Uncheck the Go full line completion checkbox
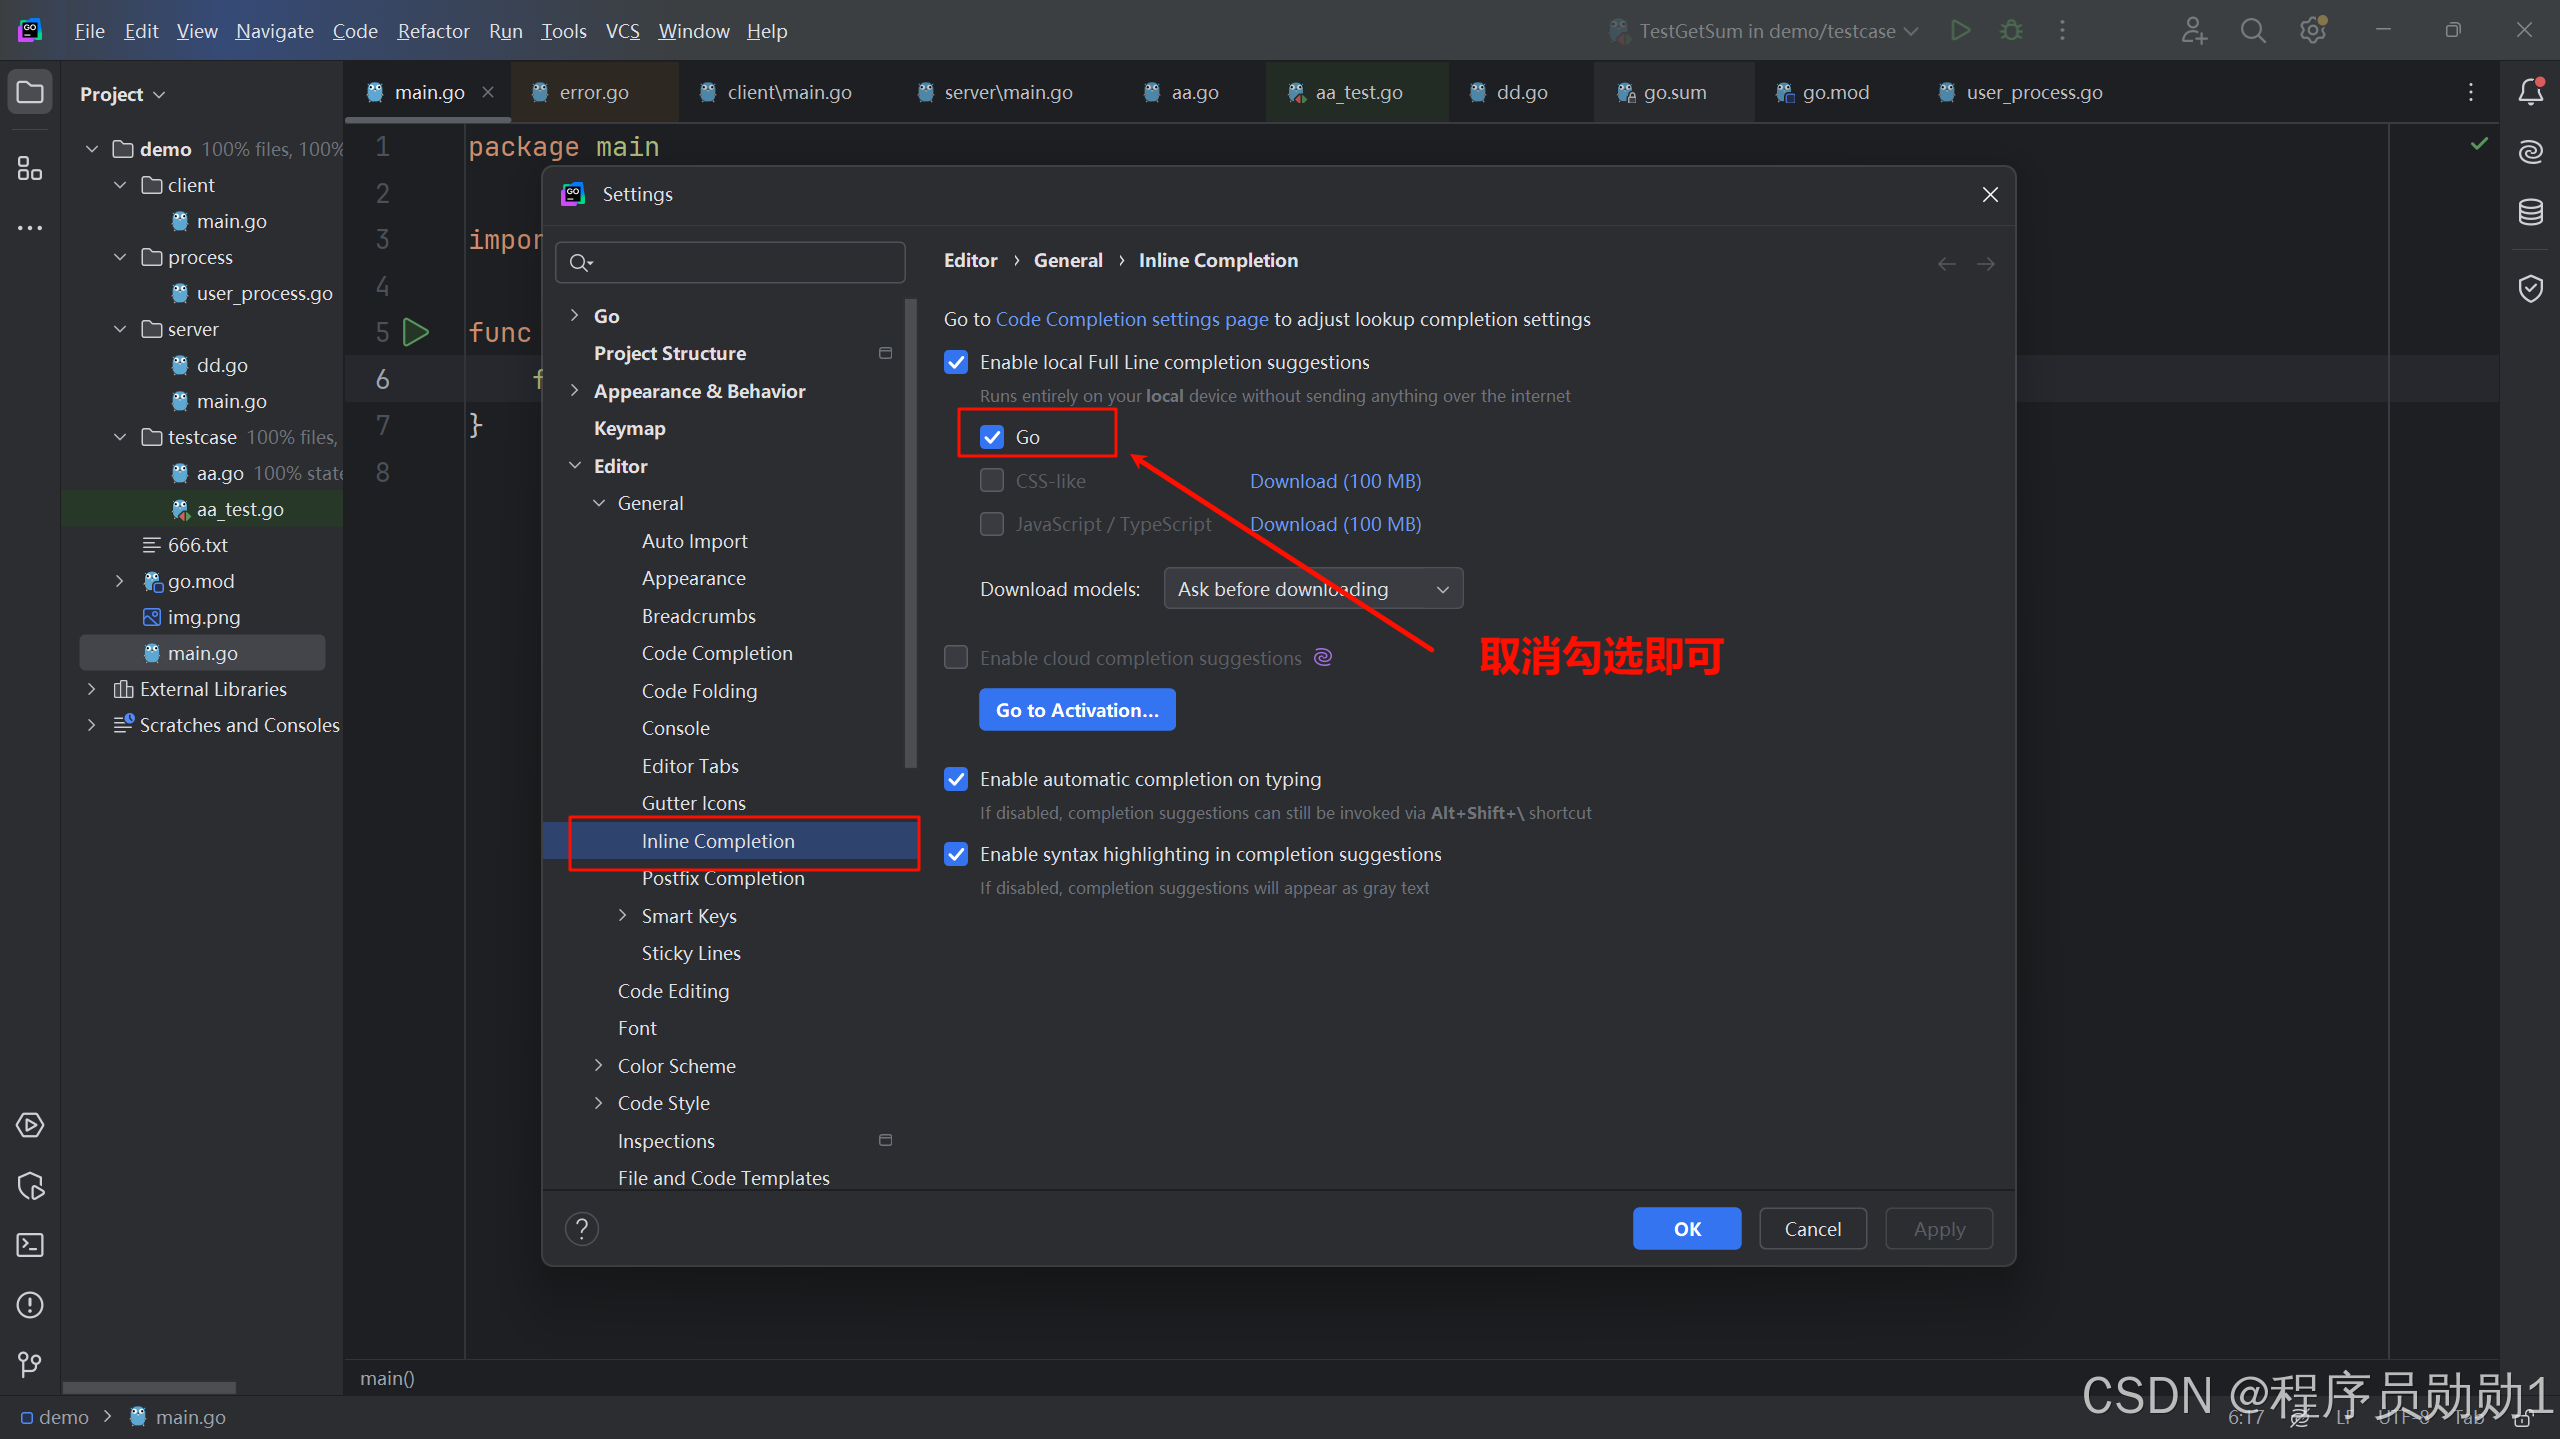Screen dimensions: 2560x1439 [x=992, y=437]
